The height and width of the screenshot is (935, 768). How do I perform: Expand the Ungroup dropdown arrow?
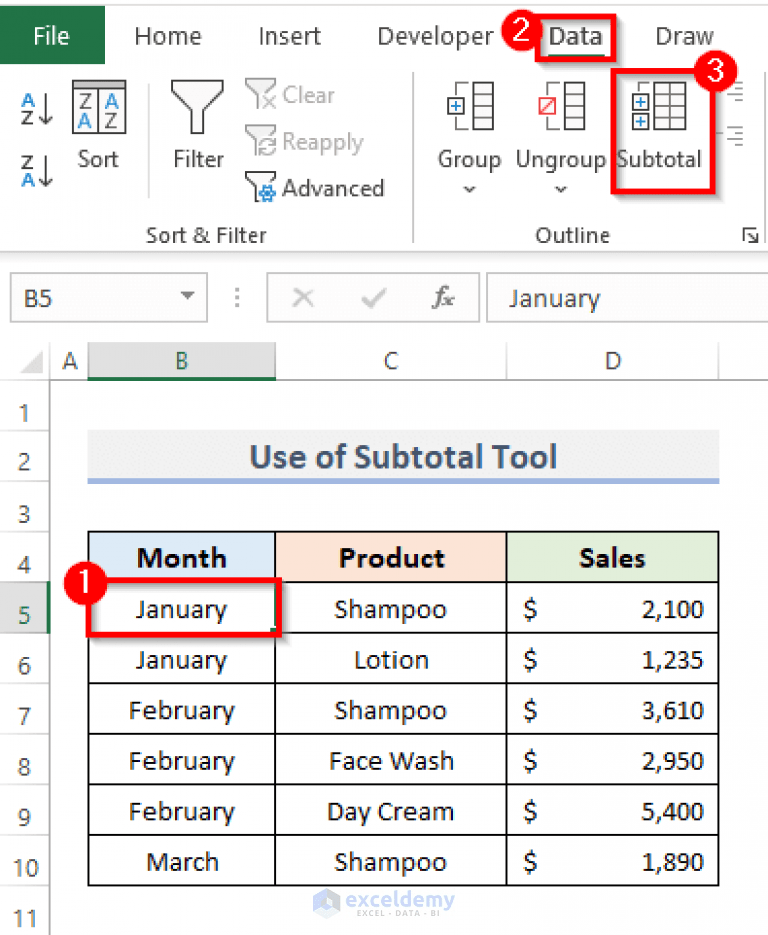coord(560,188)
